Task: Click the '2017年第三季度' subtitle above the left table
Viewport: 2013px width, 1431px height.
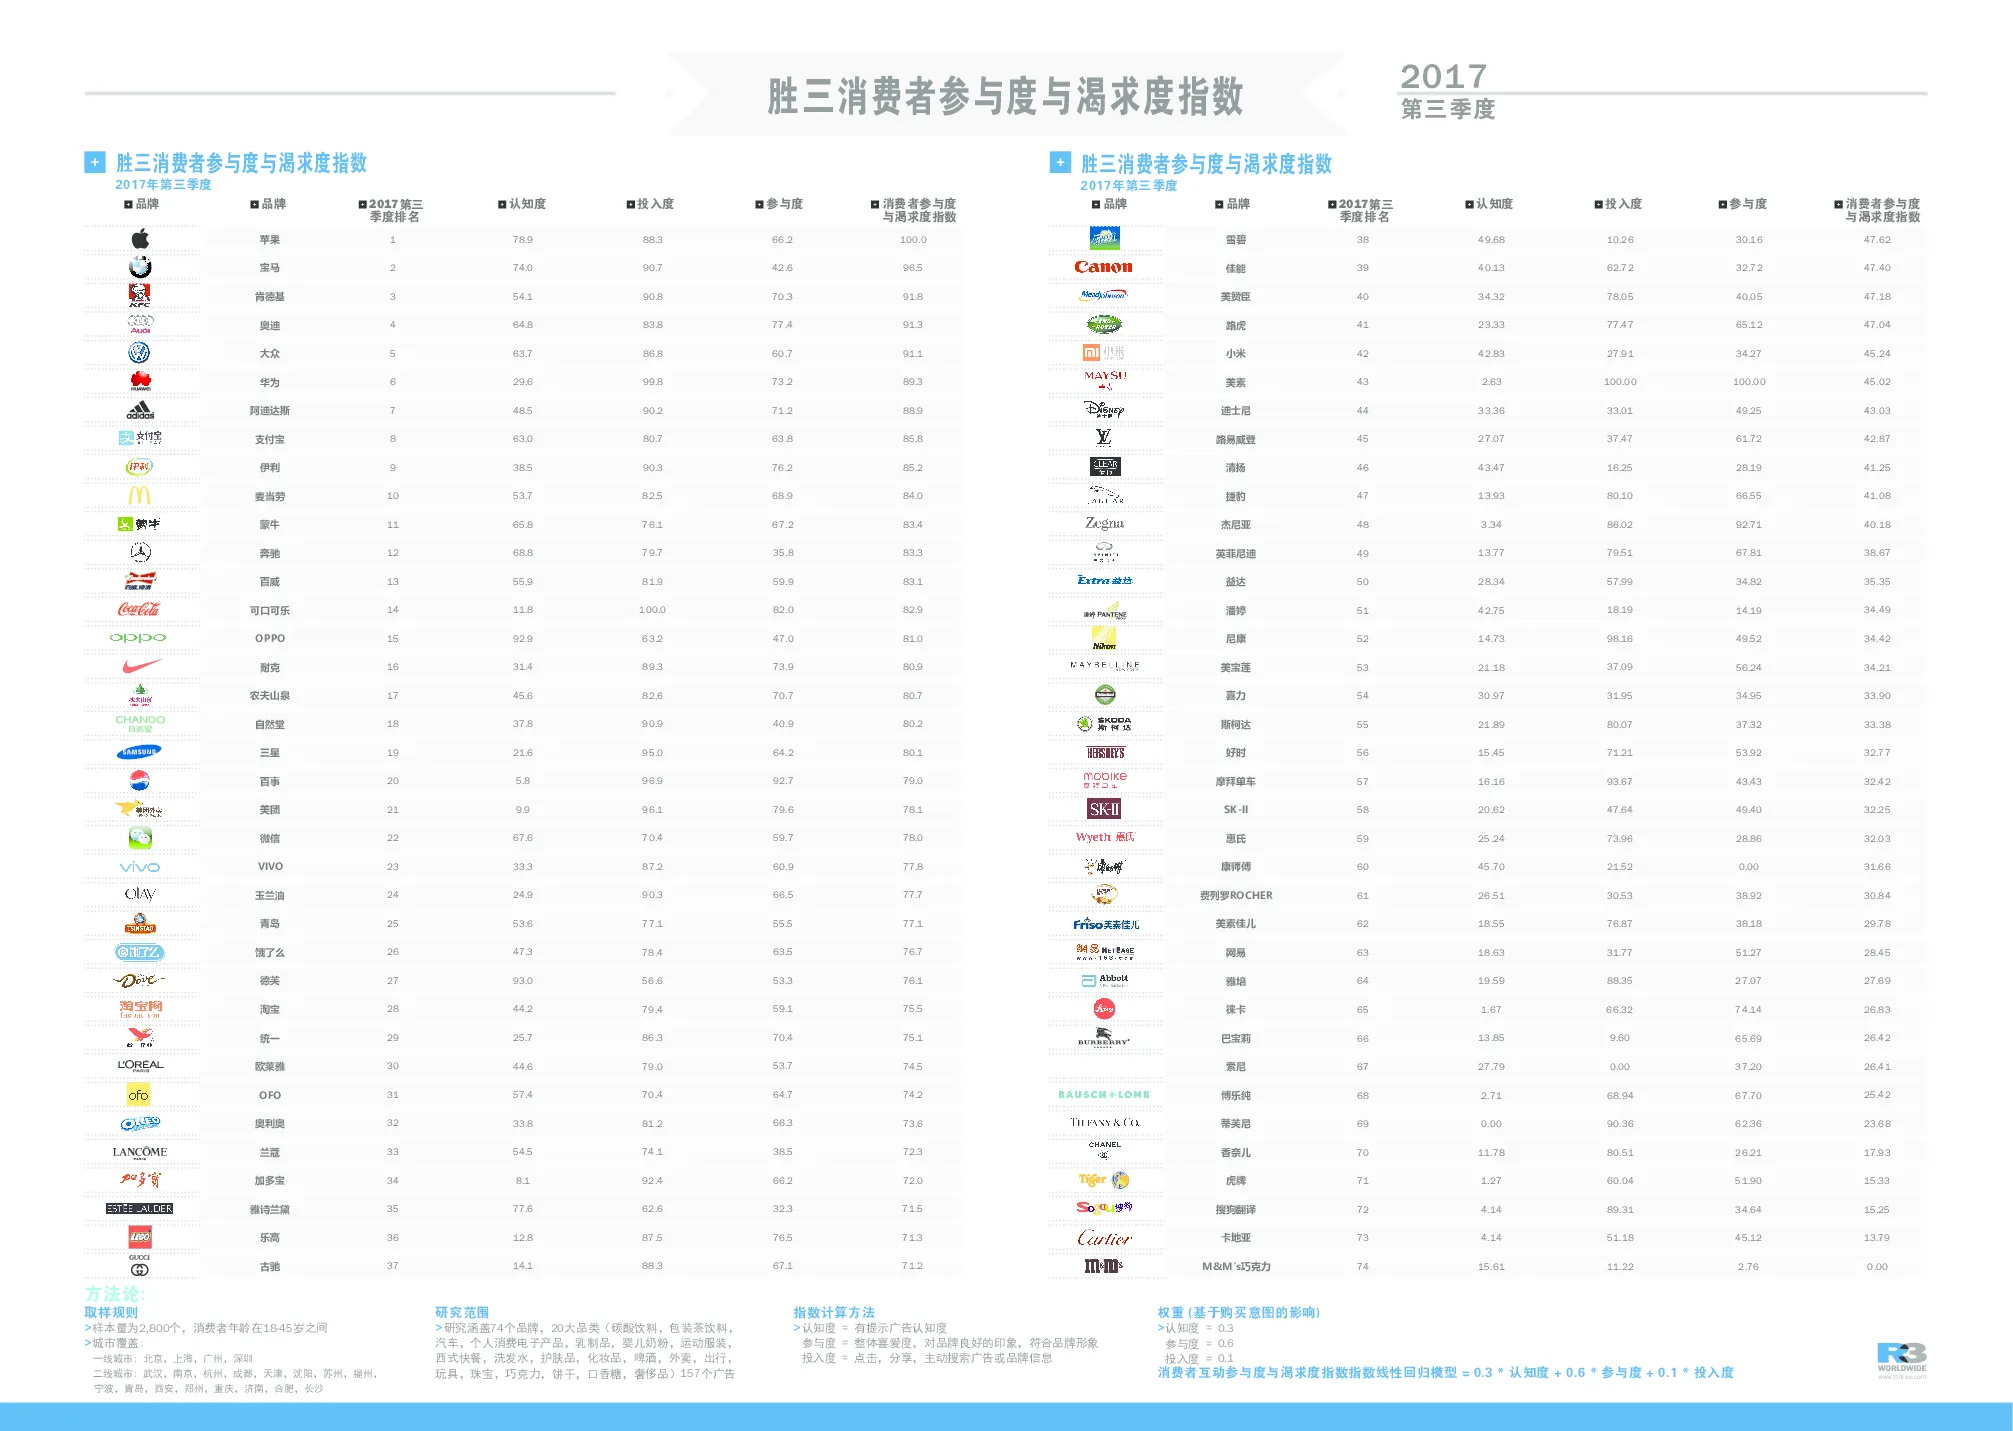Action: click(x=163, y=185)
